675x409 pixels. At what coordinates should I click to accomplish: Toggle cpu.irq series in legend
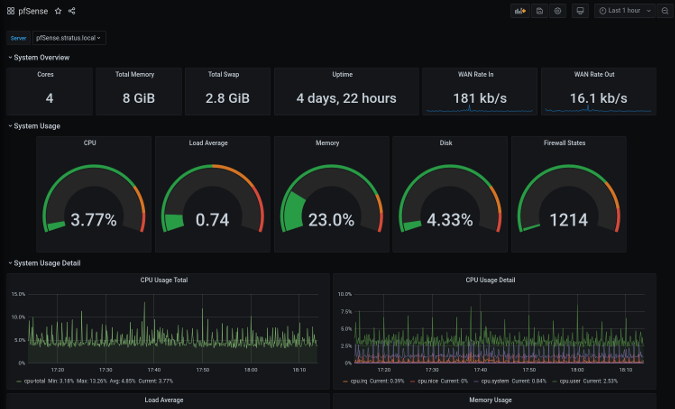coord(360,381)
